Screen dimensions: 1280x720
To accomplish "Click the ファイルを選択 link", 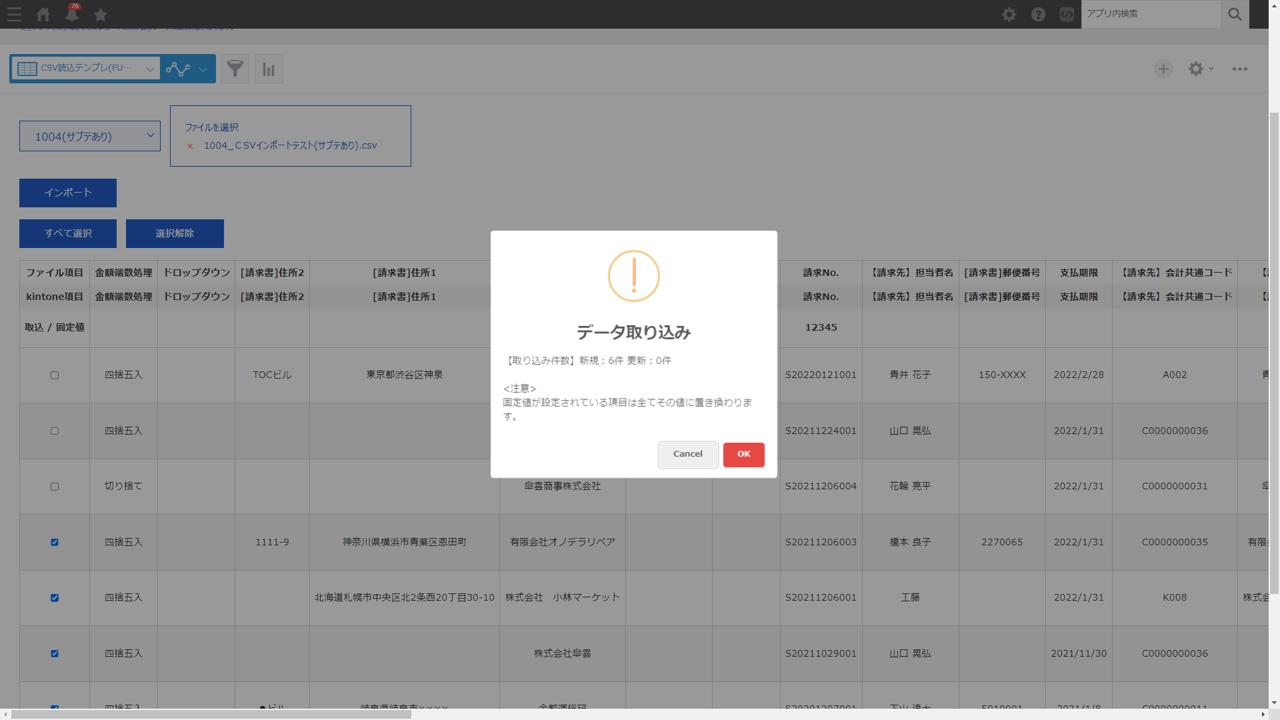I will pos(211,127).
